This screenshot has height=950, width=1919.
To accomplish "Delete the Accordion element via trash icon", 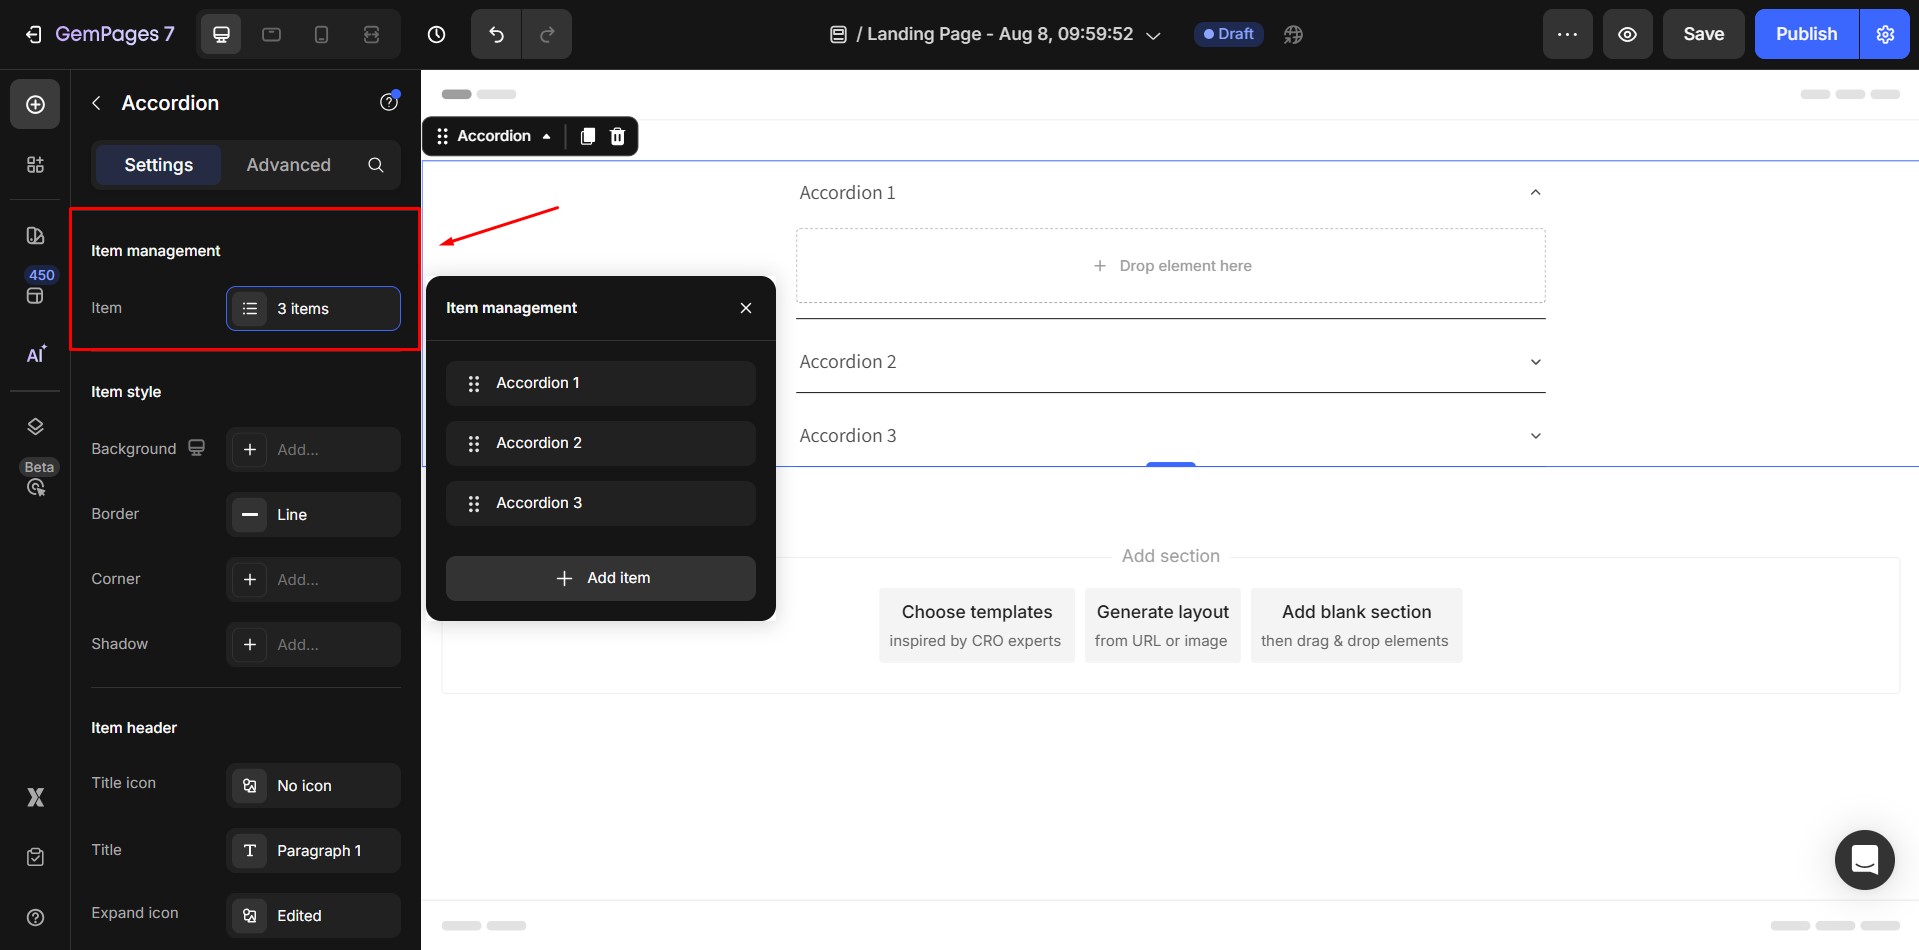I will tap(617, 136).
